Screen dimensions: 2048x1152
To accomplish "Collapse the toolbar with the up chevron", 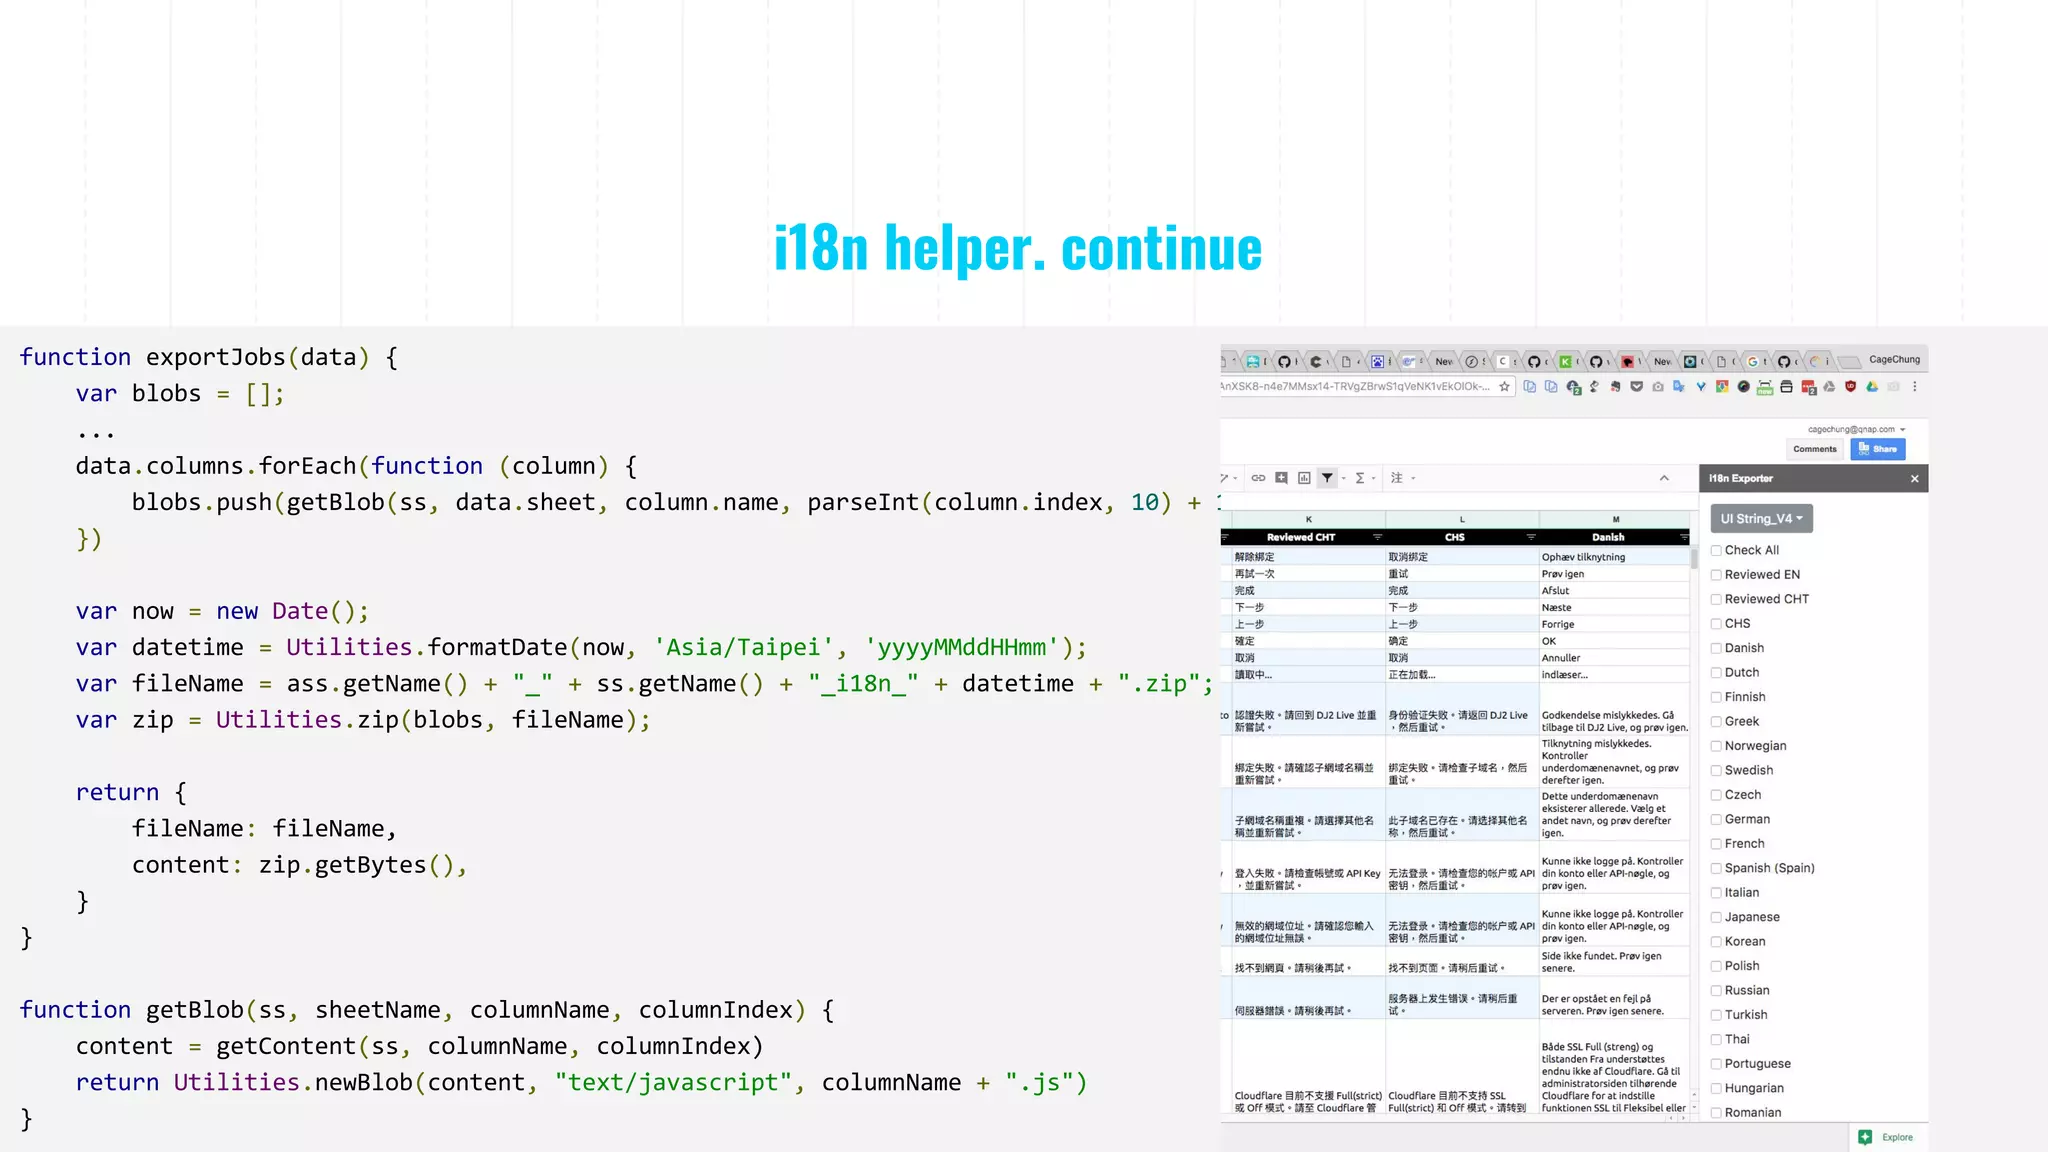I will tap(1664, 478).
